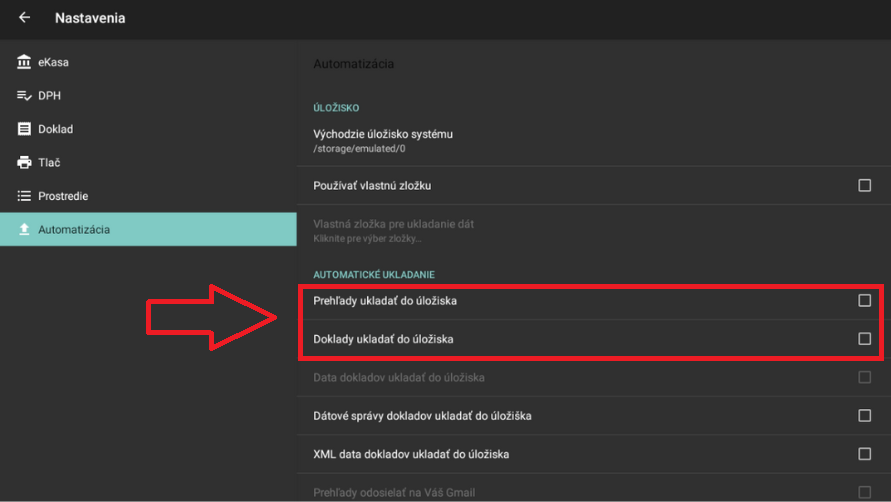Toggle 'Prehľady ukladať do úložiska' checkbox
Screen dimensions: 891x502
[x=864, y=300]
